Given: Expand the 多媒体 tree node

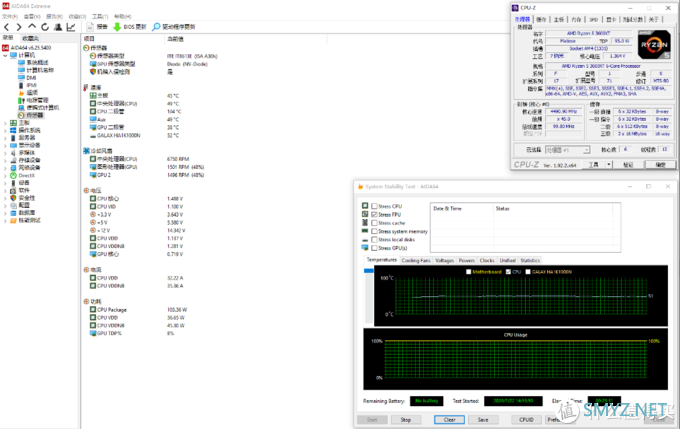Looking at the screenshot, I should coord(5,153).
